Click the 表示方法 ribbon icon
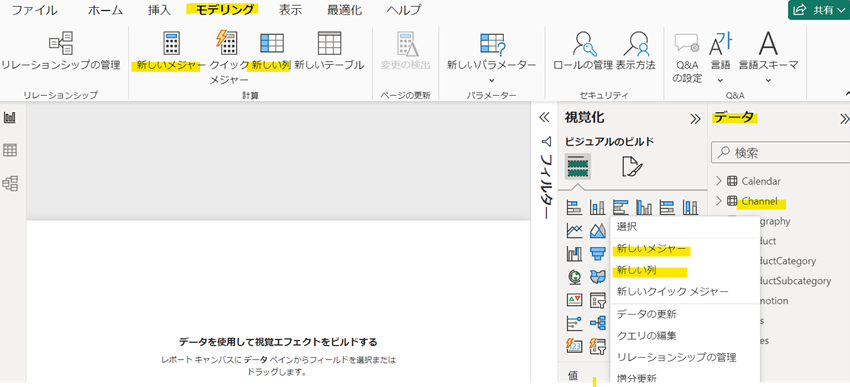 (636, 43)
